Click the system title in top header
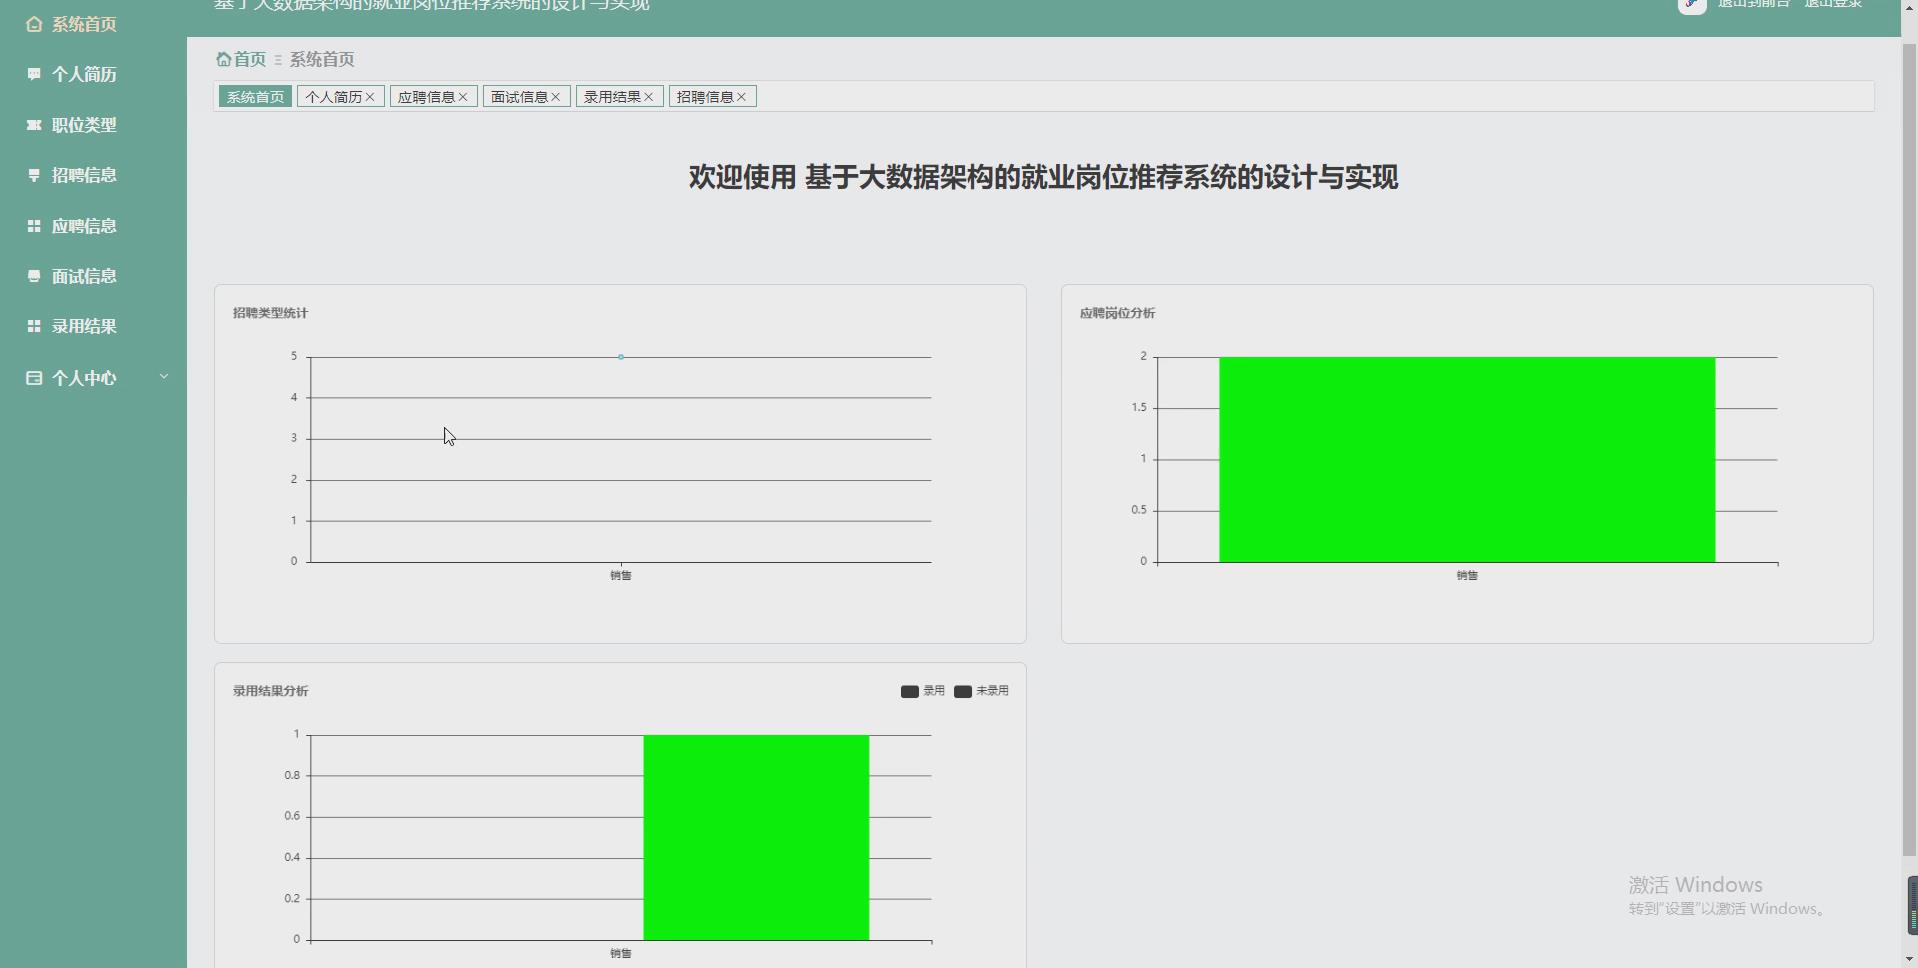This screenshot has height=968, width=1918. click(x=432, y=5)
